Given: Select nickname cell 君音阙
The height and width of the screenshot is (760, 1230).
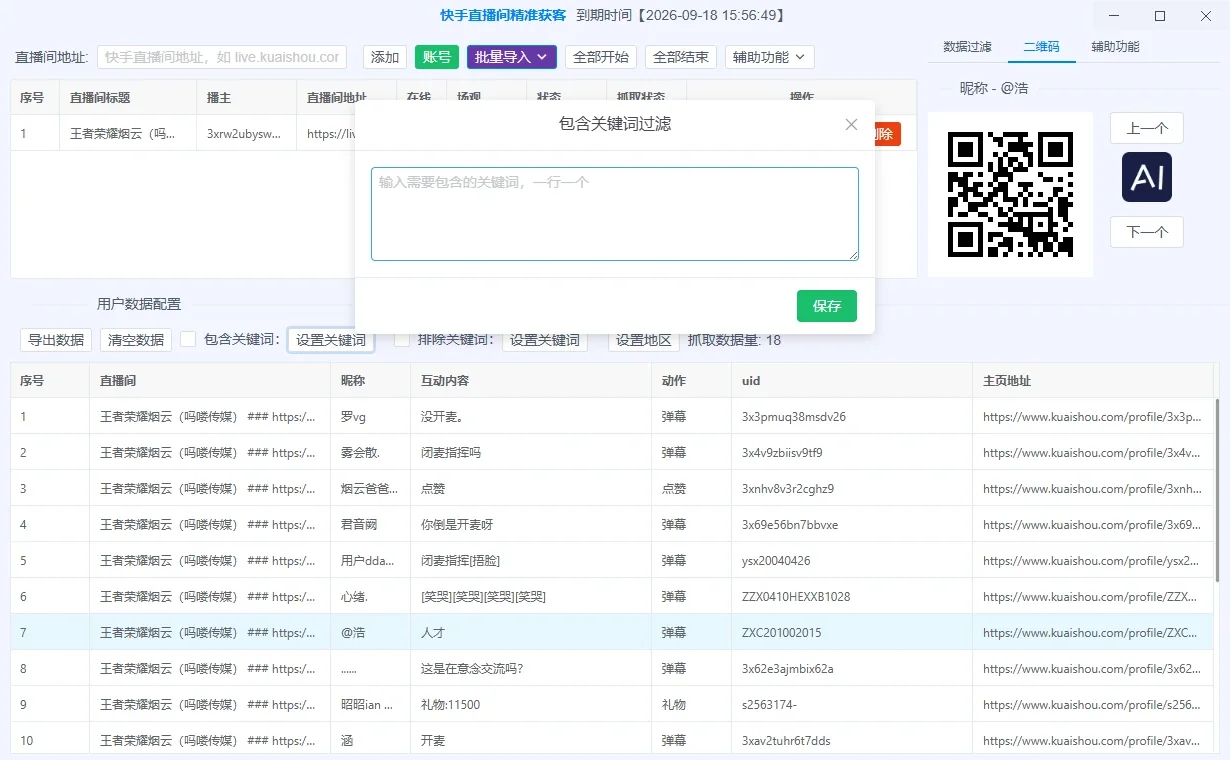Looking at the screenshot, I should pyautogui.click(x=370, y=525).
